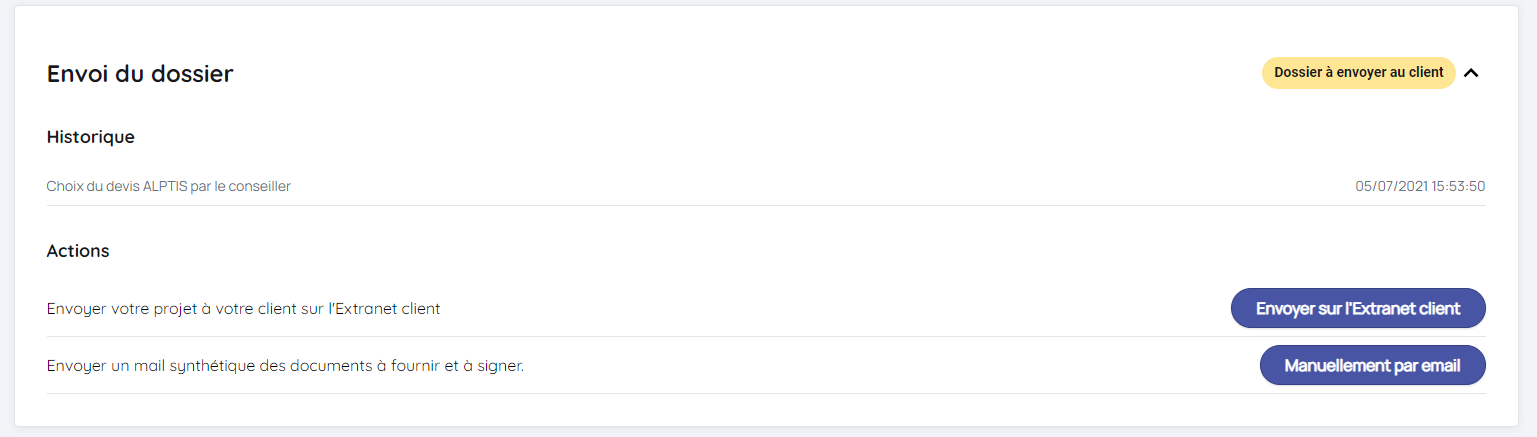Click the history time 15:53:50
Image resolution: width=1537 pixels, height=437 pixels.
click(1458, 187)
